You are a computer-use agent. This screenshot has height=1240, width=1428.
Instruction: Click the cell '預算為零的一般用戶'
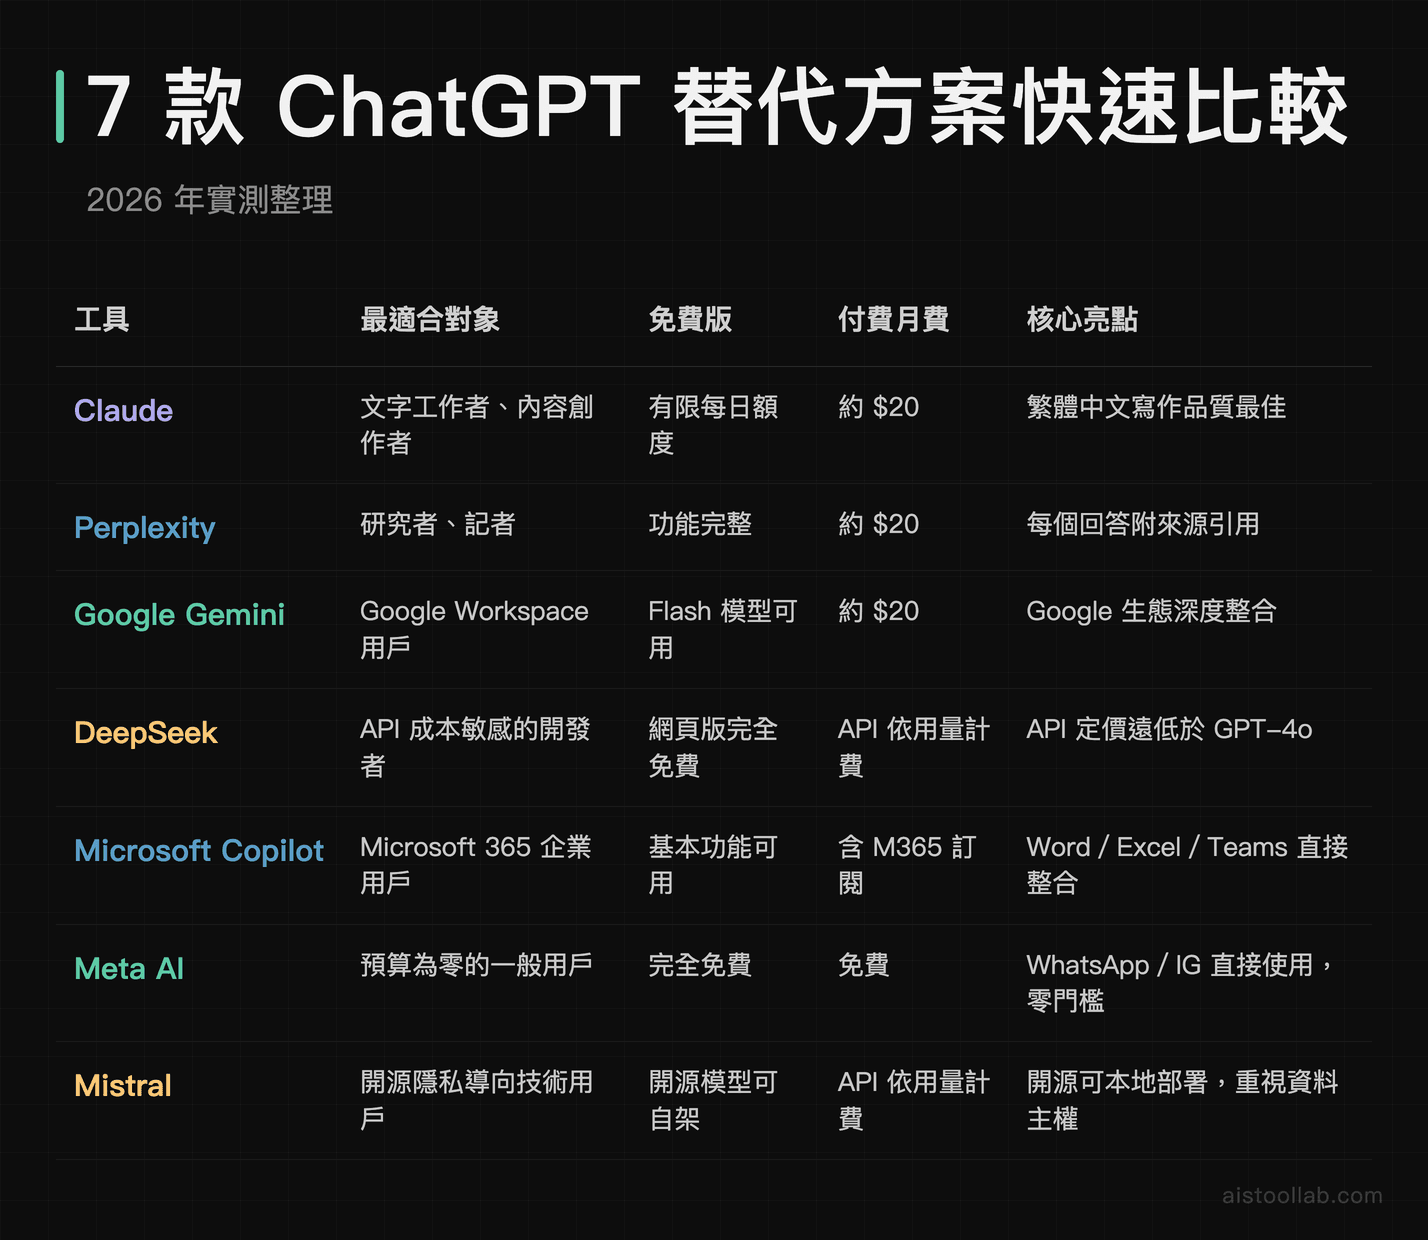(x=476, y=965)
